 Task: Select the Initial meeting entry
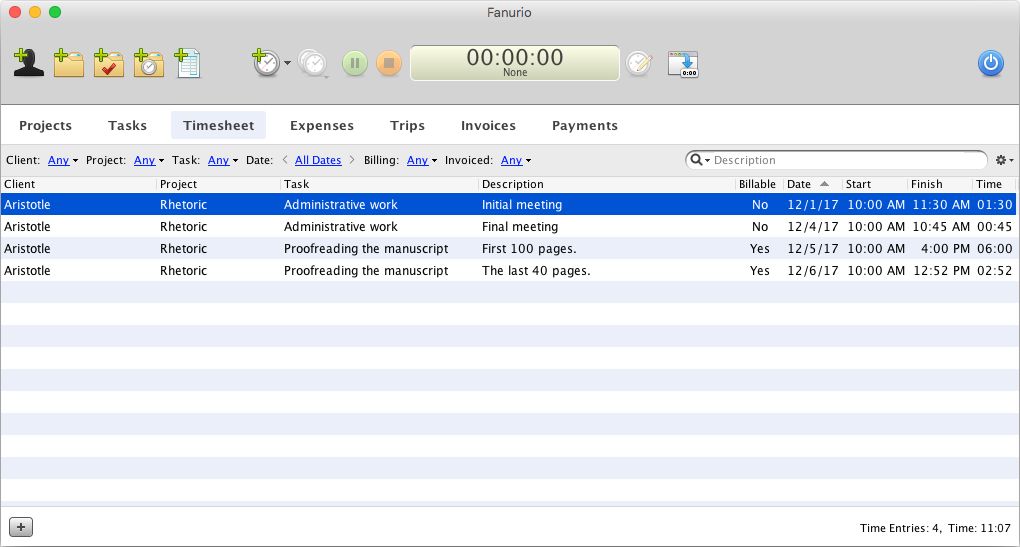(509, 204)
